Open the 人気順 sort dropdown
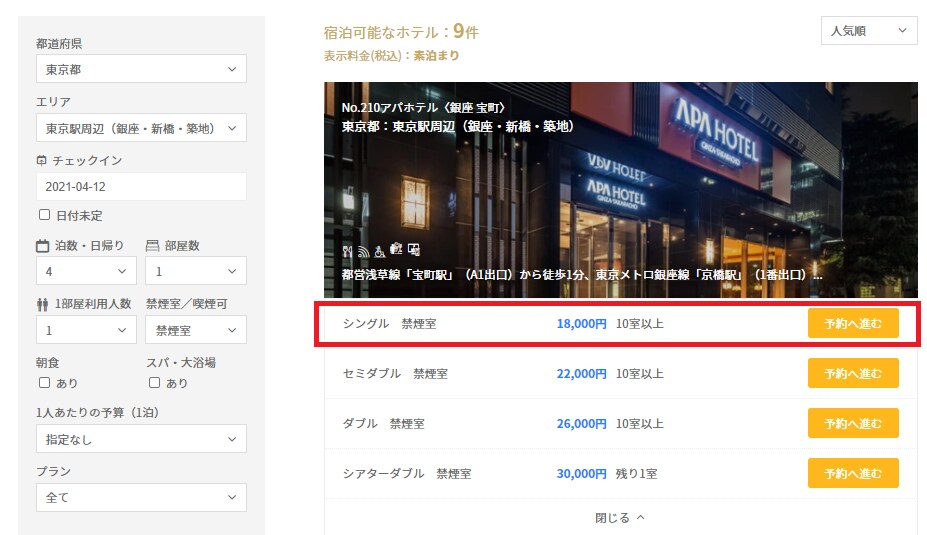927x535 pixels. (x=869, y=31)
